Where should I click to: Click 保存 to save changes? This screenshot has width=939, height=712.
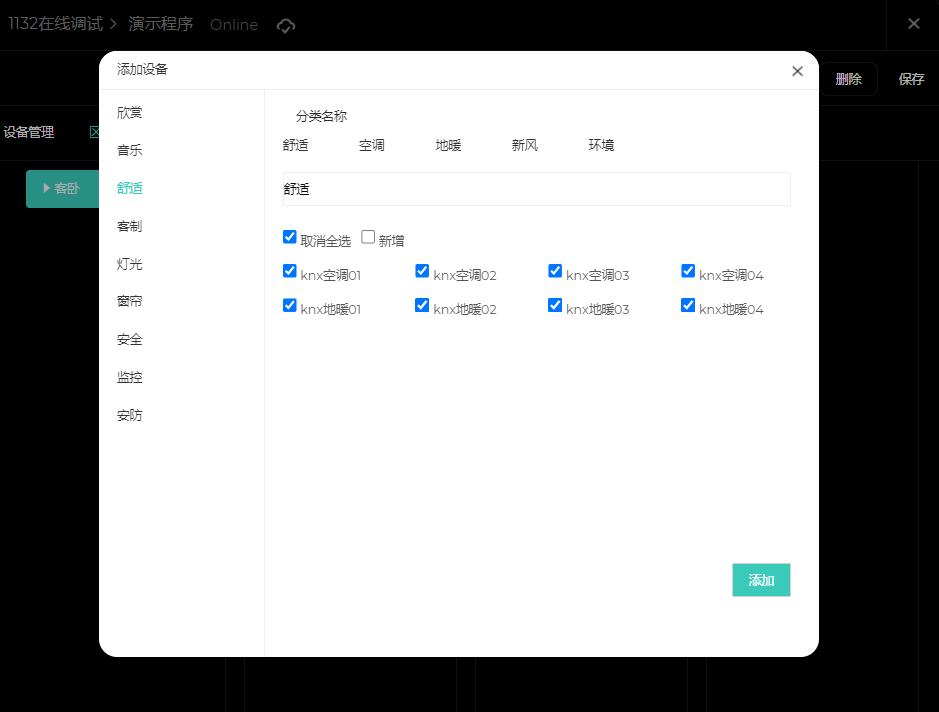tap(911, 79)
